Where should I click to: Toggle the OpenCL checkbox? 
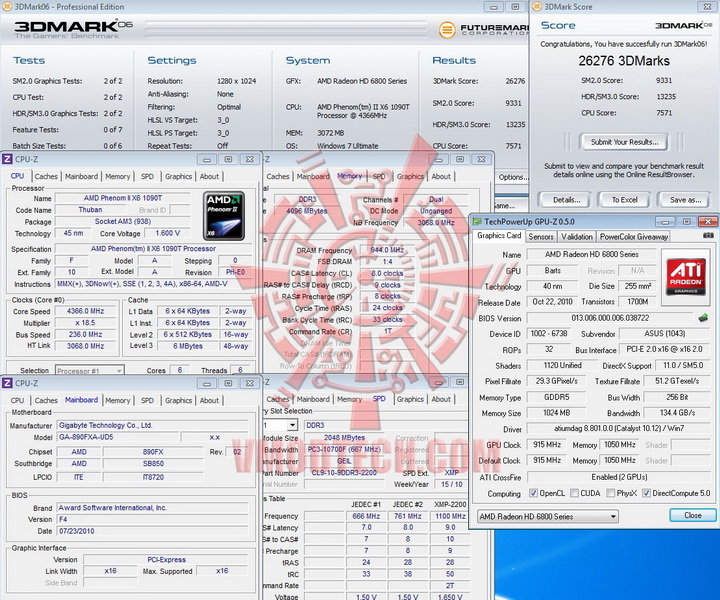(x=531, y=493)
